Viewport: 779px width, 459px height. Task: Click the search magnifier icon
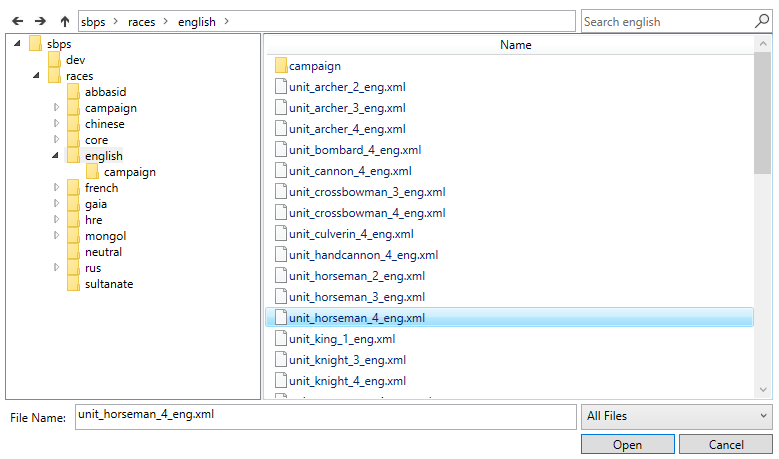point(762,21)
